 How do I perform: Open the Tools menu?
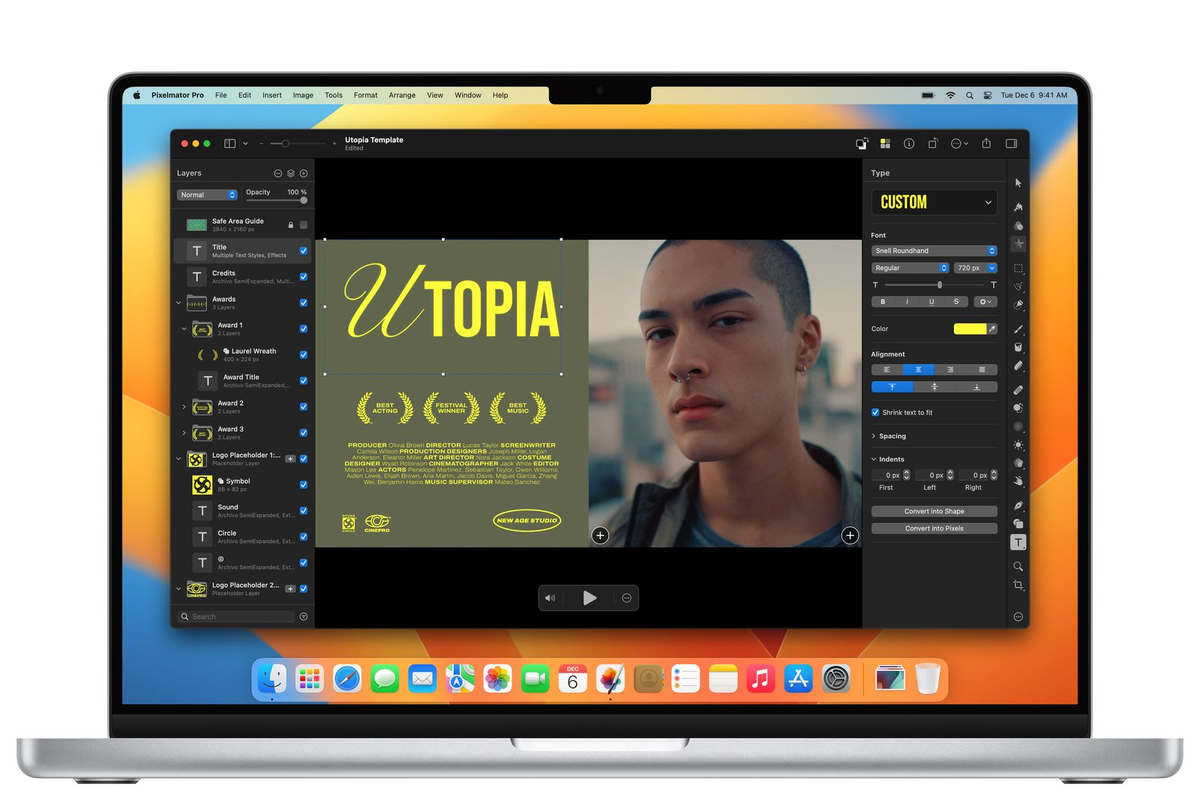333,95
